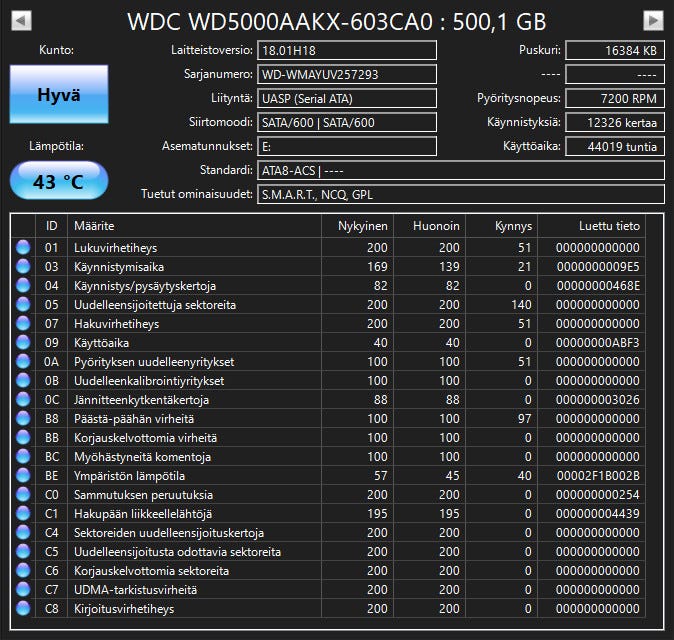The height and width of the screenshot is (640, 674).
Task: Select raw value 00000000ABF3
Action: (x=598, y=343)
